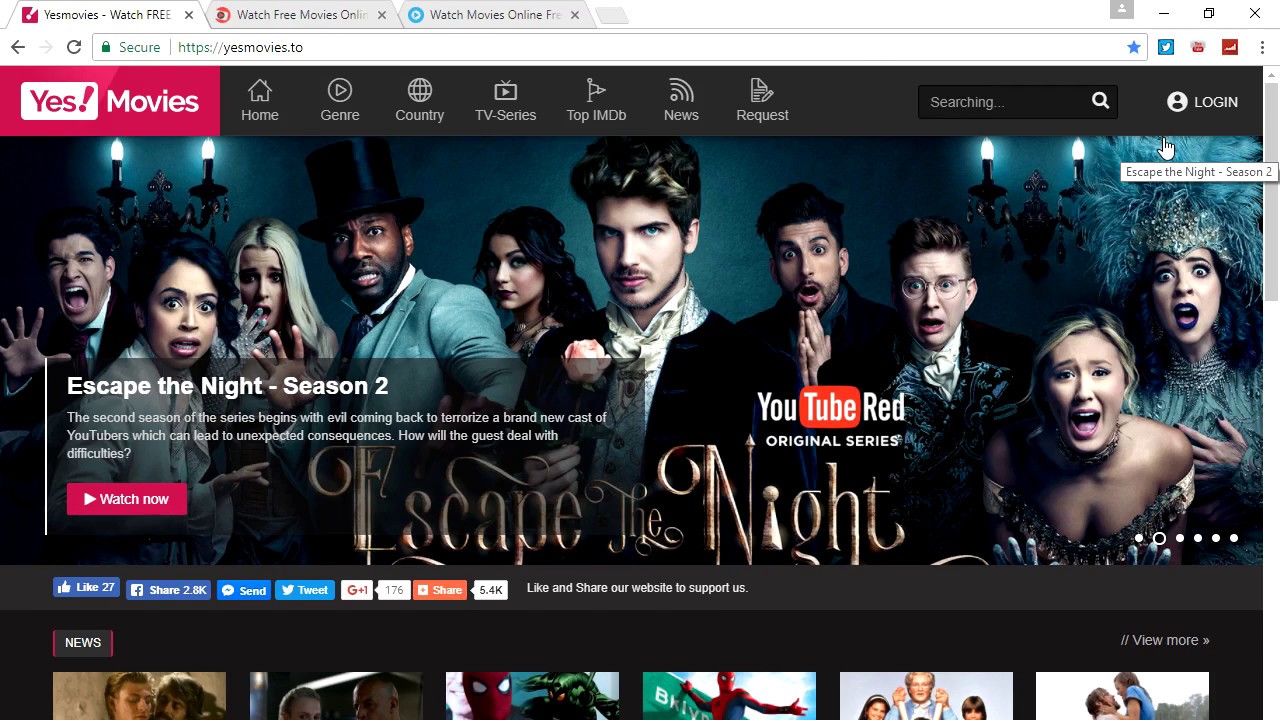Select the active second carousel dot
1280x720 pixels.
pos(1159,538)
